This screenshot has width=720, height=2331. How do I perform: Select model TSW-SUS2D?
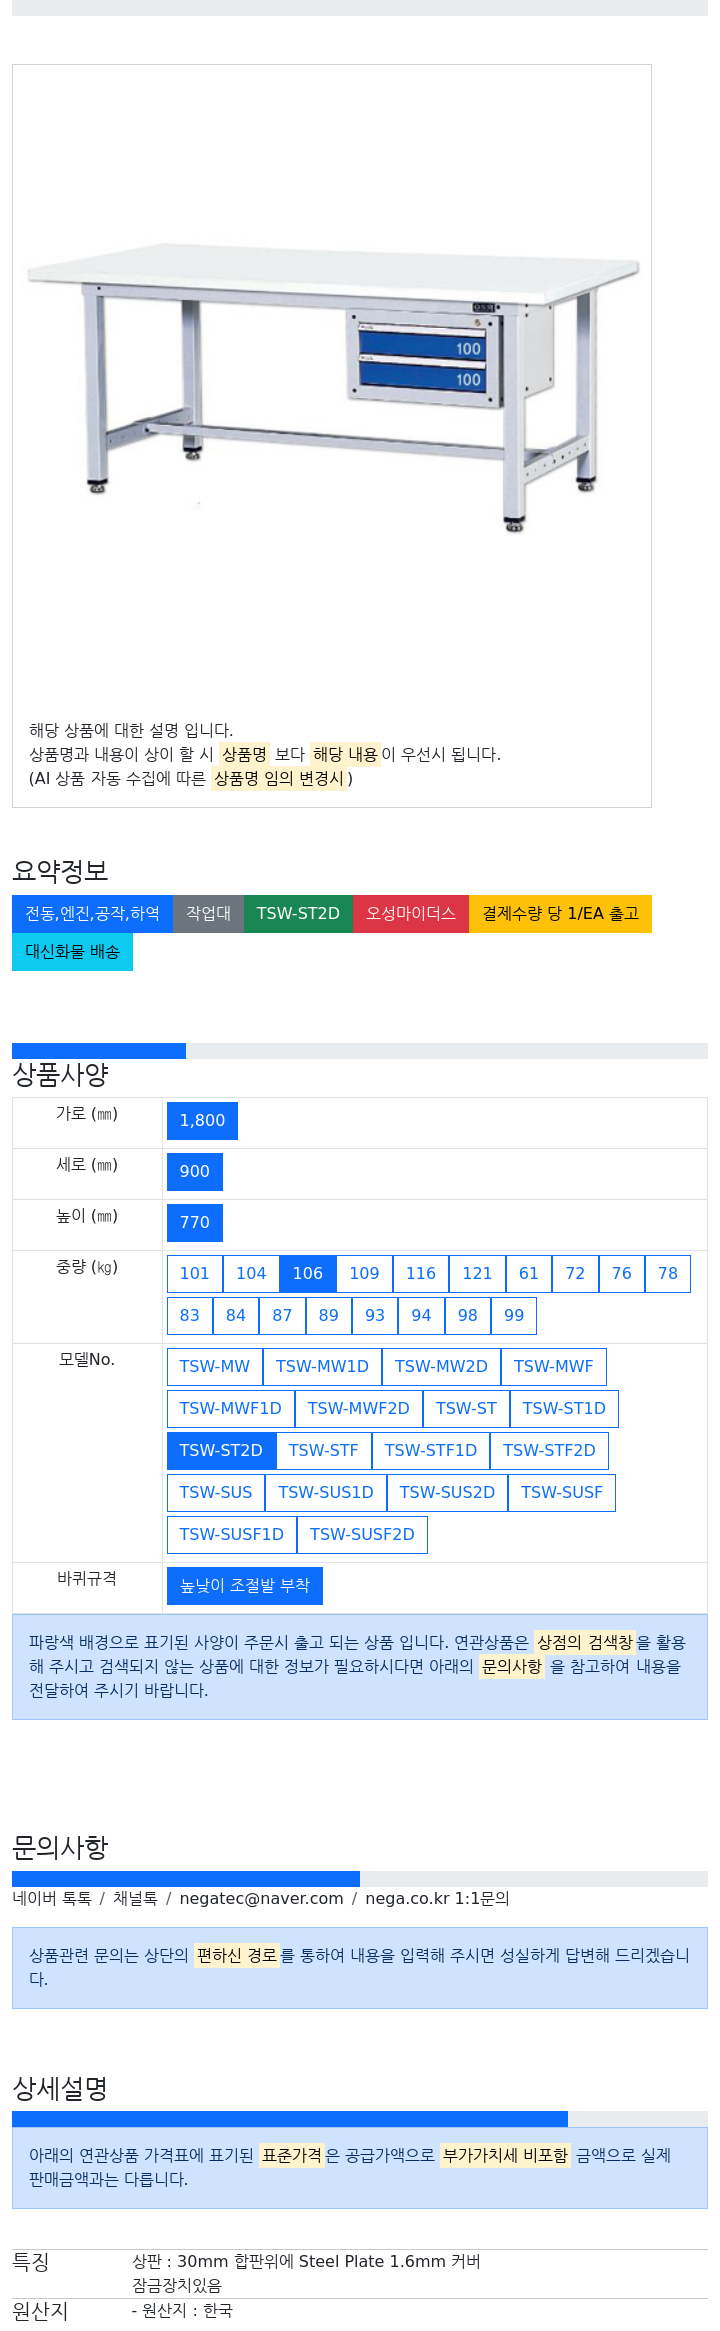[447, 1492]
